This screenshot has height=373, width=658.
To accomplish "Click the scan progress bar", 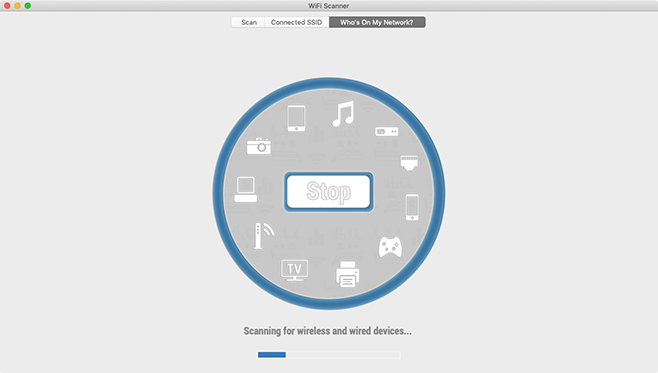I will tap(329, 355).
